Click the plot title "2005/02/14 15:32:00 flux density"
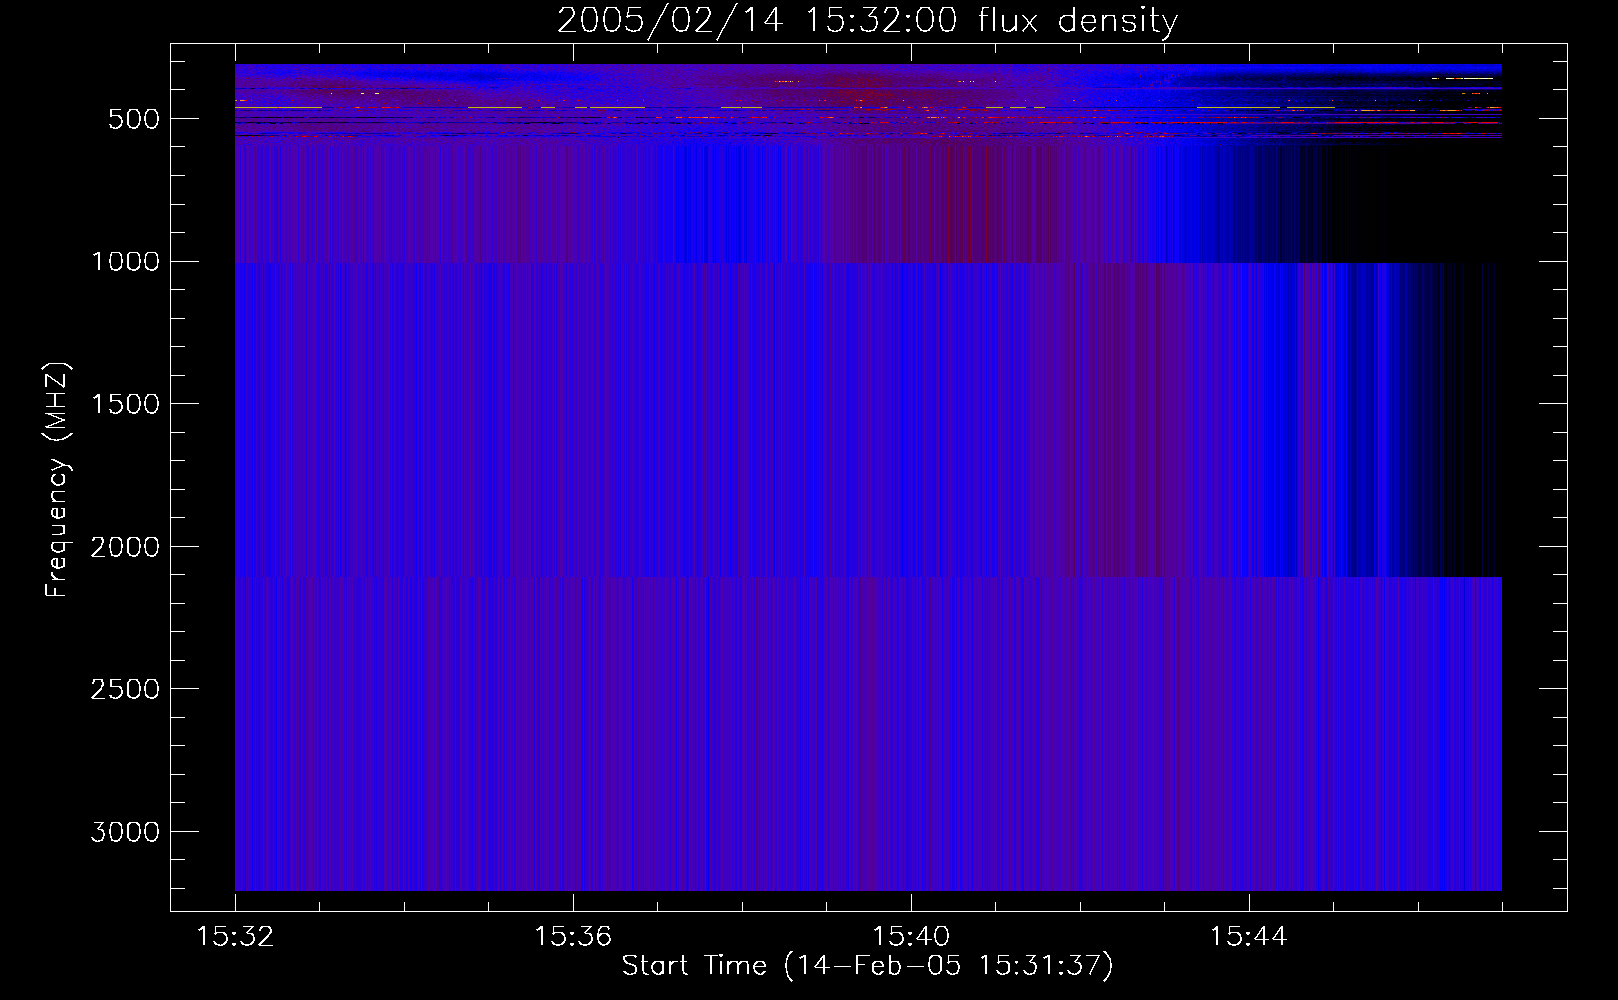The height and width of the screenshot is (1000, 1618). (867, 21)
